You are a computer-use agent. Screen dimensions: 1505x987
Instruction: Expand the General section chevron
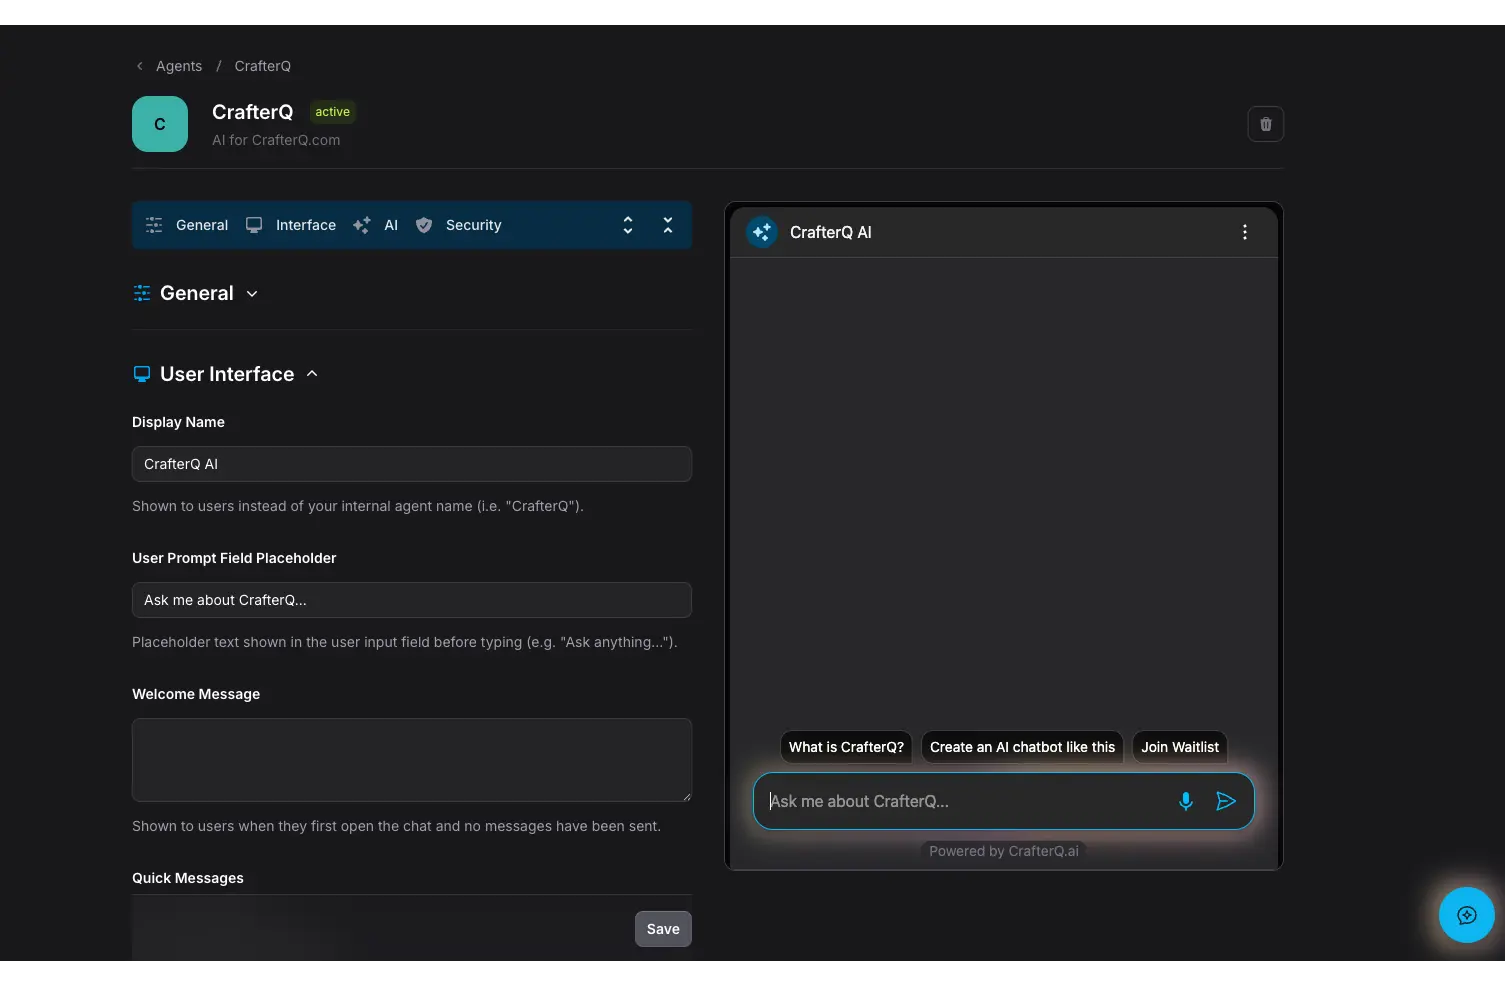252,294
